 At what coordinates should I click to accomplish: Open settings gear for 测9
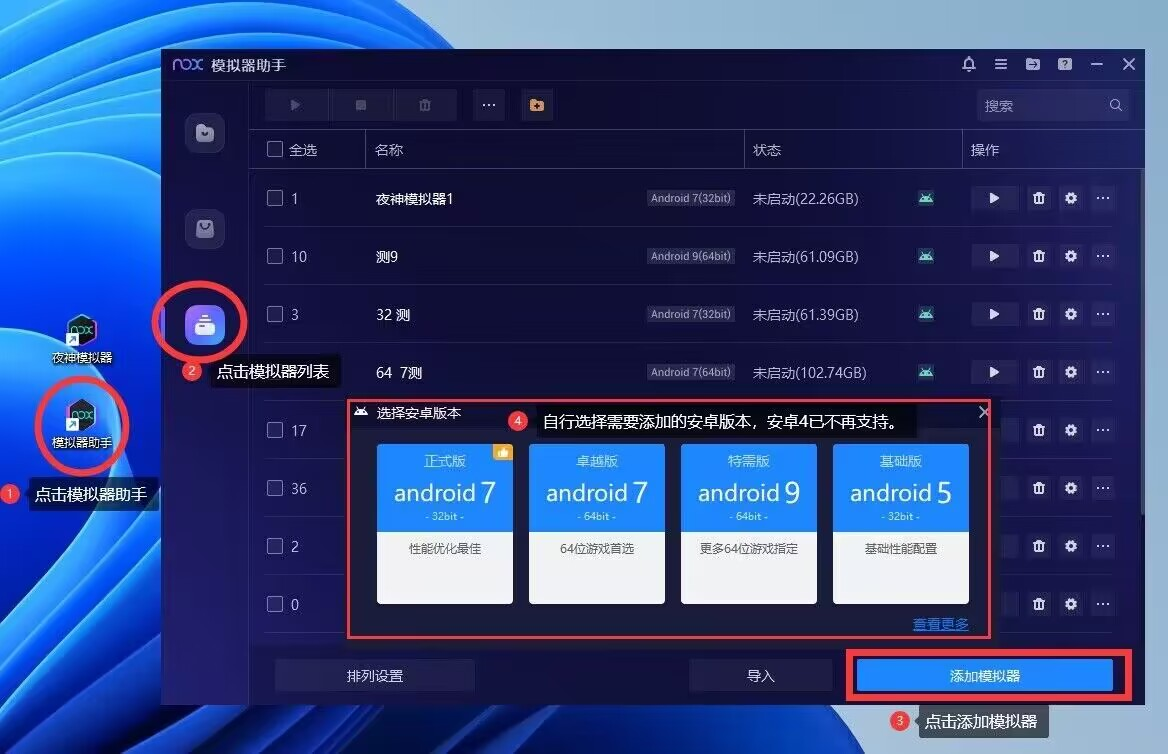(1070, 256)
